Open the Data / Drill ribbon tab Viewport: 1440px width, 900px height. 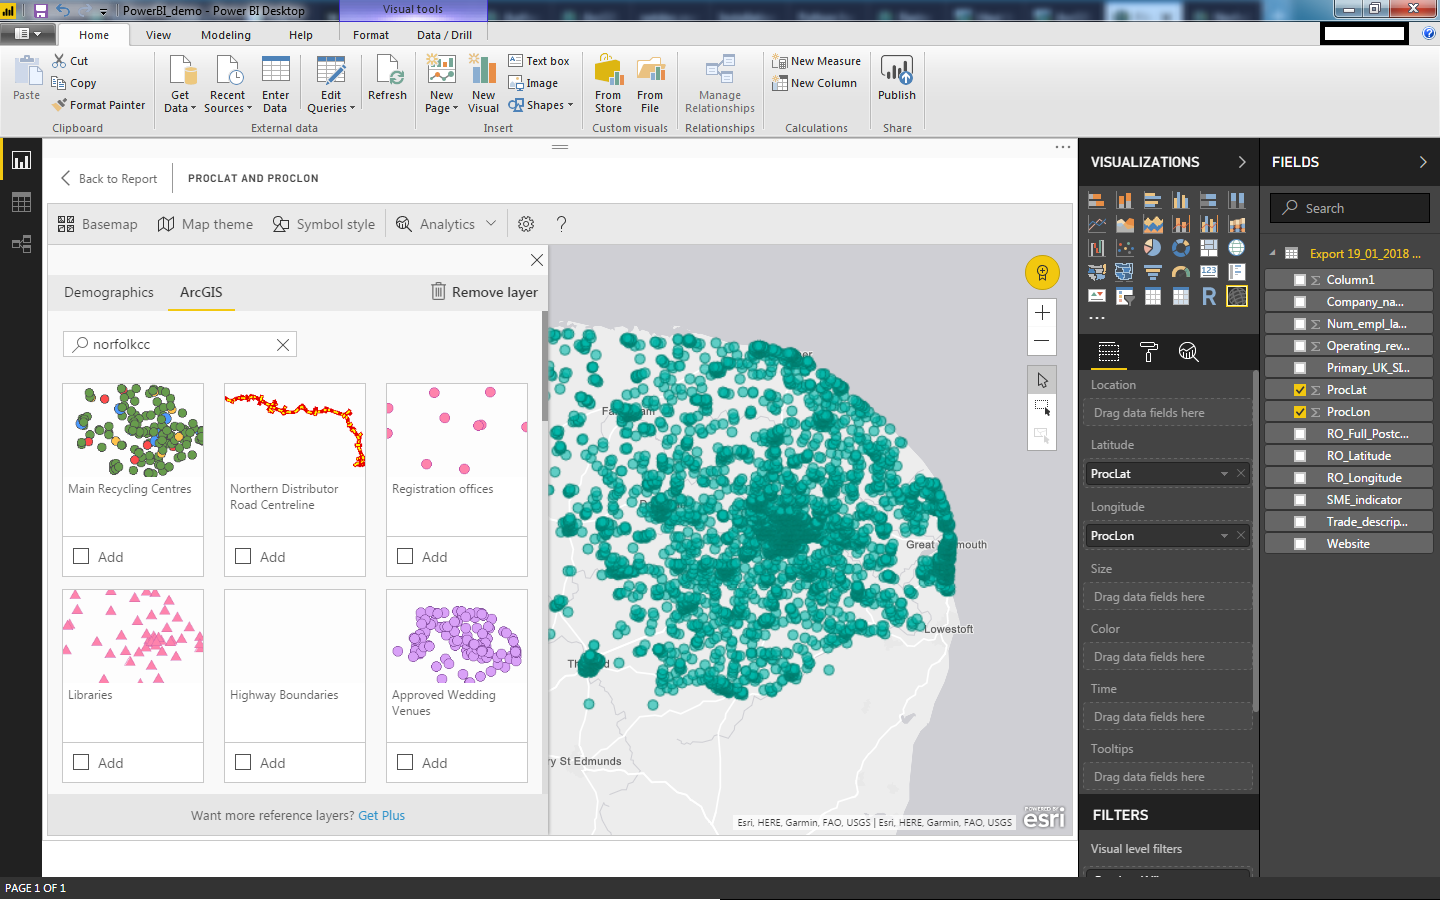tap(444, 35)
